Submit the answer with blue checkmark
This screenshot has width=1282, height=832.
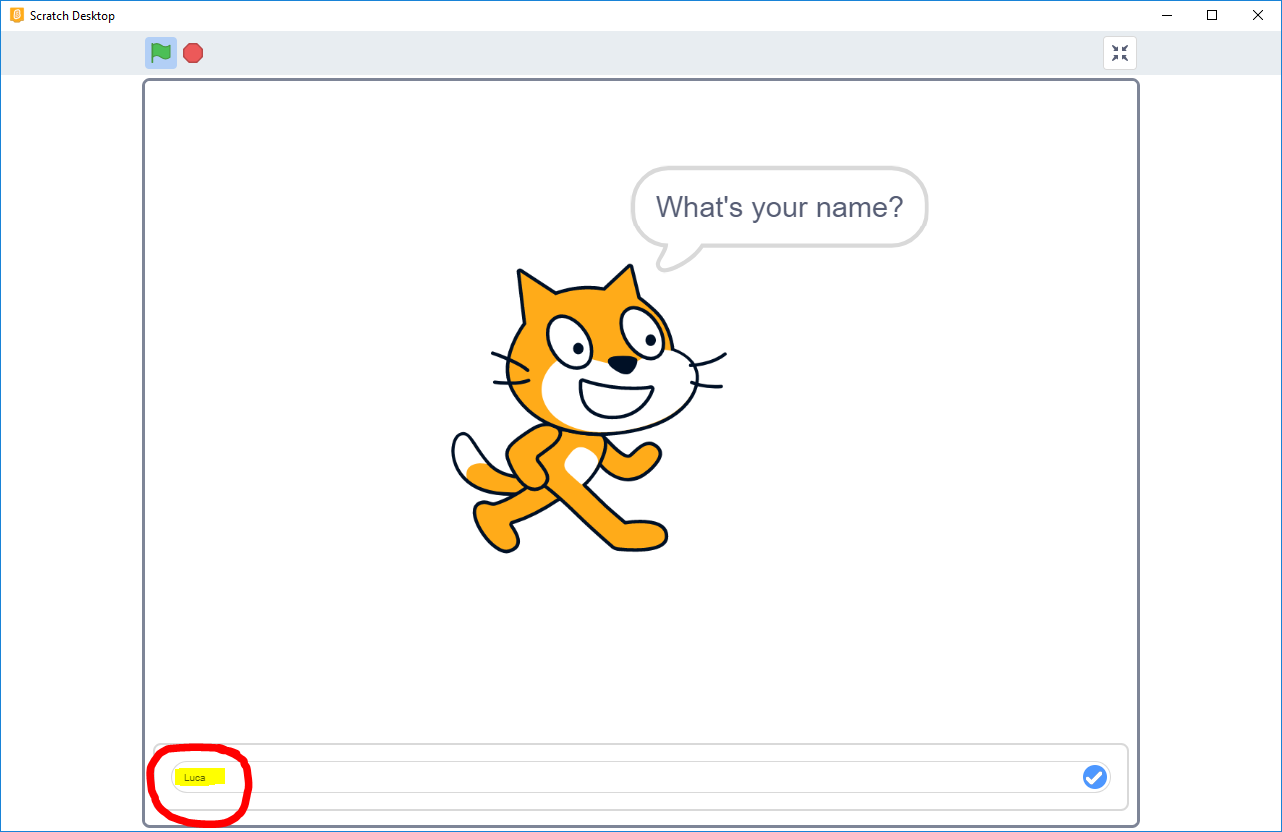click(x=1095, y=777)
